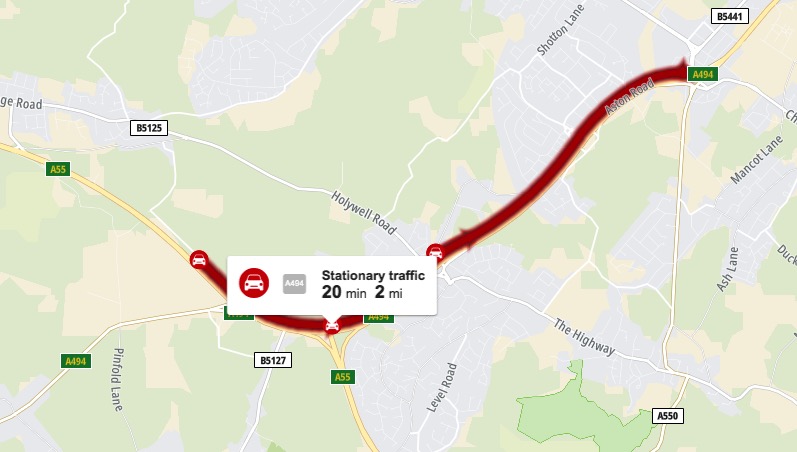Click the B5127 road label
Image resolution: width=797 pixels, height=452 pixels.
pos(273,360)
